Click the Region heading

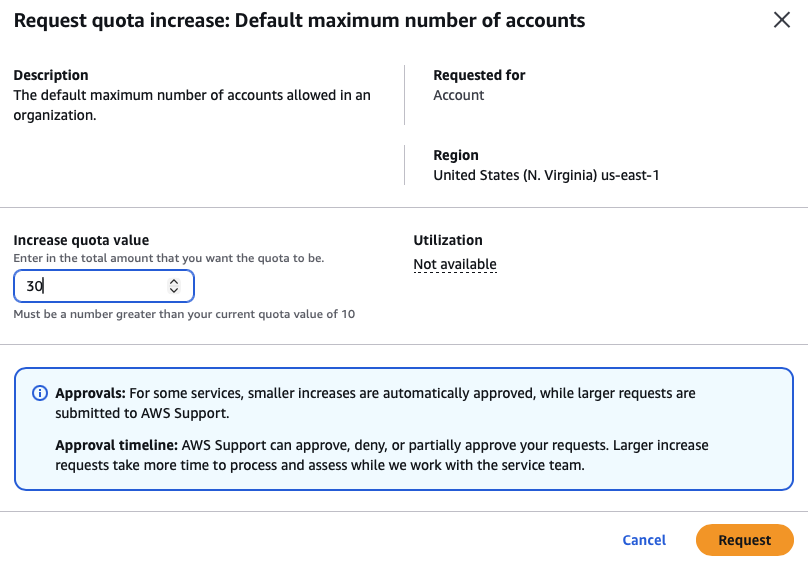(x=456, y=155)
